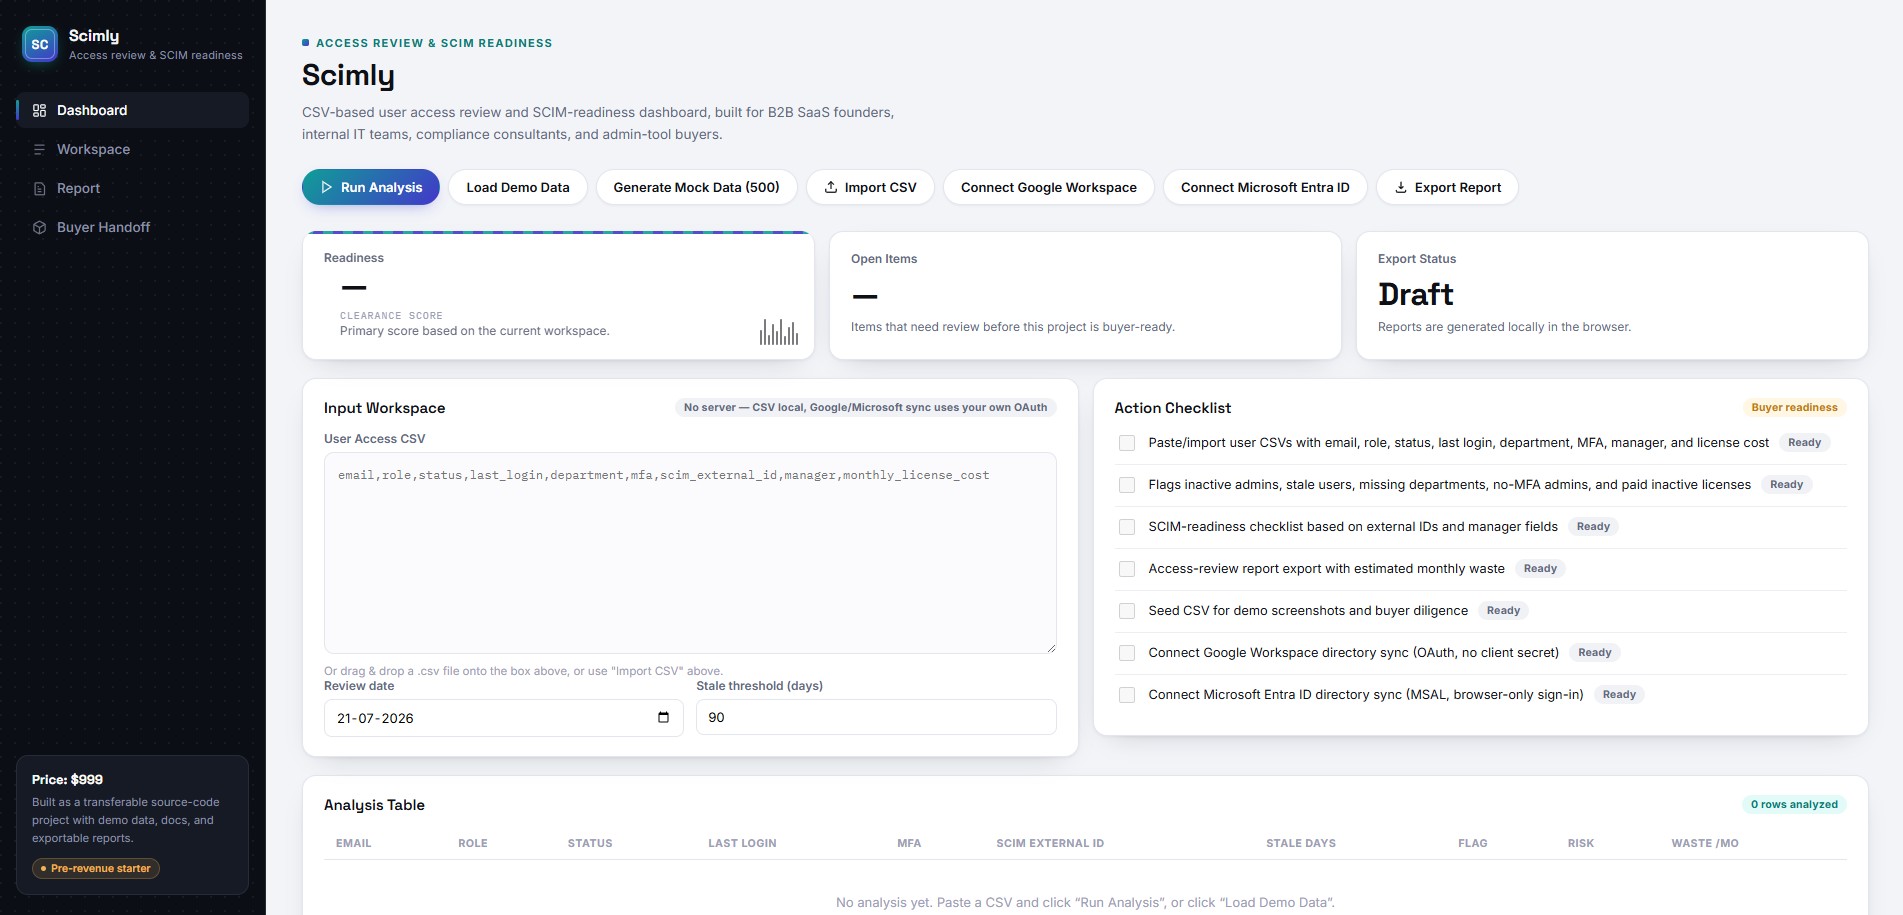Click the Stale threshold (days) input
The width and height of the screenshot is (1903, 915).
[x=876, y=717]
